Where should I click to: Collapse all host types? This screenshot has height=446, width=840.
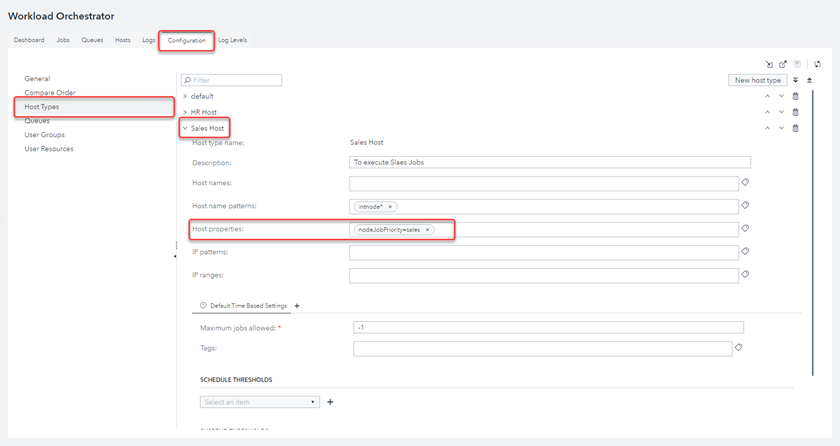tap(808, 80)
